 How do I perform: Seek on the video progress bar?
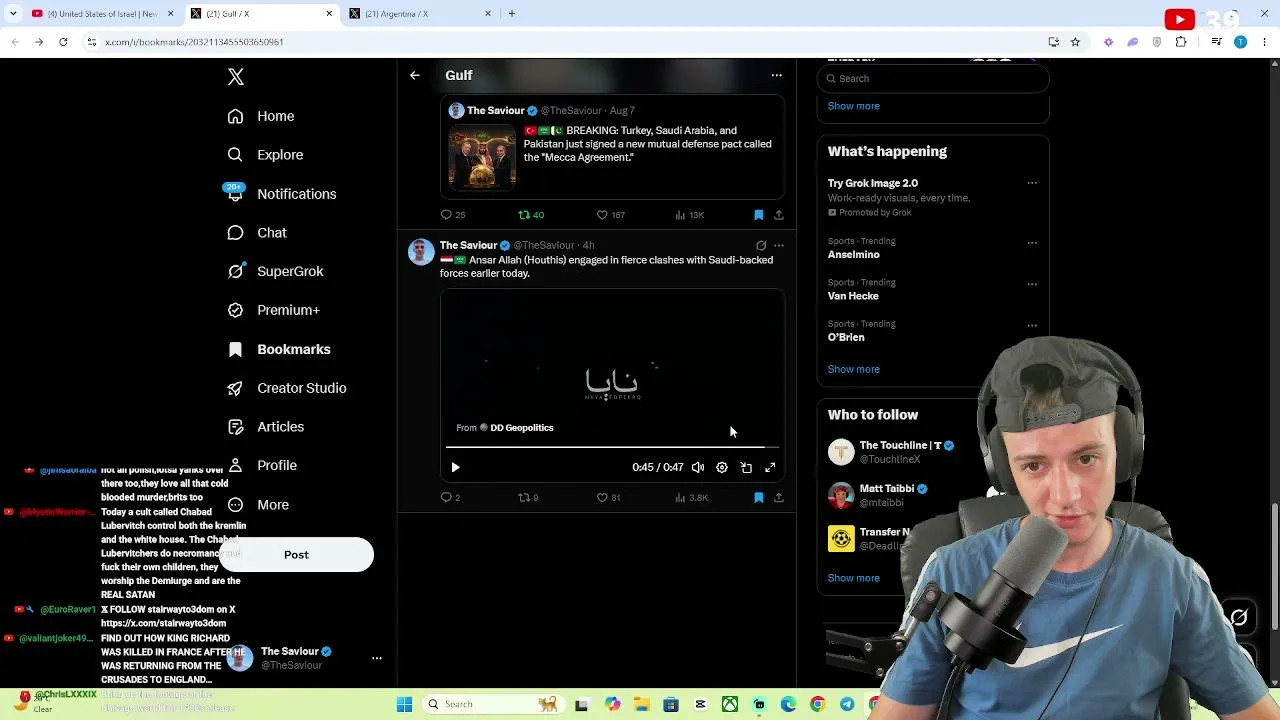point(612,447)
